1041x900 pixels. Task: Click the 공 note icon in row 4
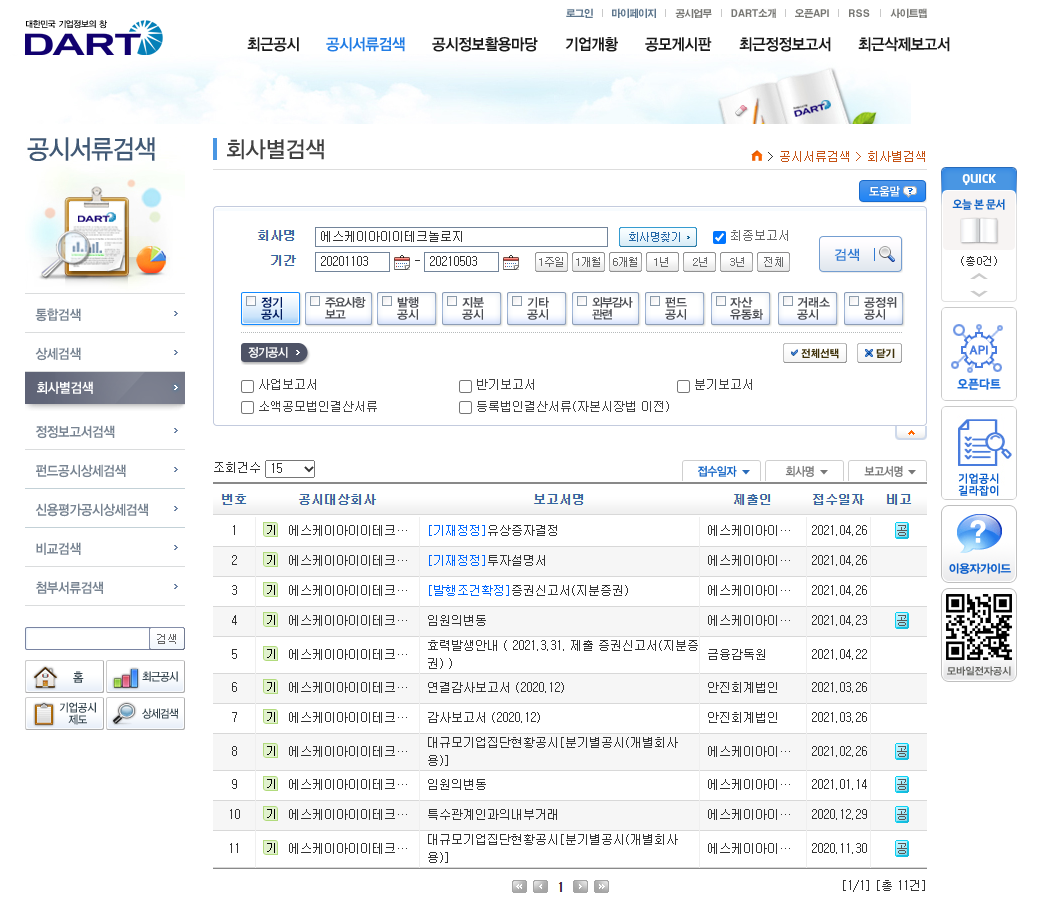coord(902,621)
